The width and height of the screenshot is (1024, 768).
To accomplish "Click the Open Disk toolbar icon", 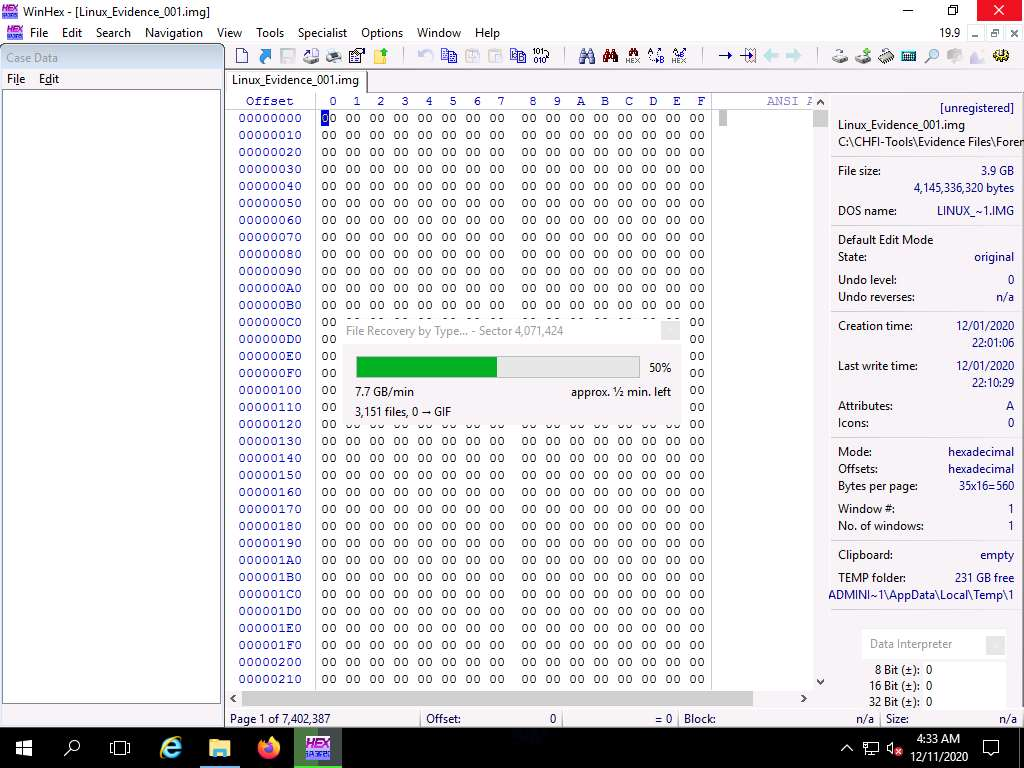I will click(840, 56).
